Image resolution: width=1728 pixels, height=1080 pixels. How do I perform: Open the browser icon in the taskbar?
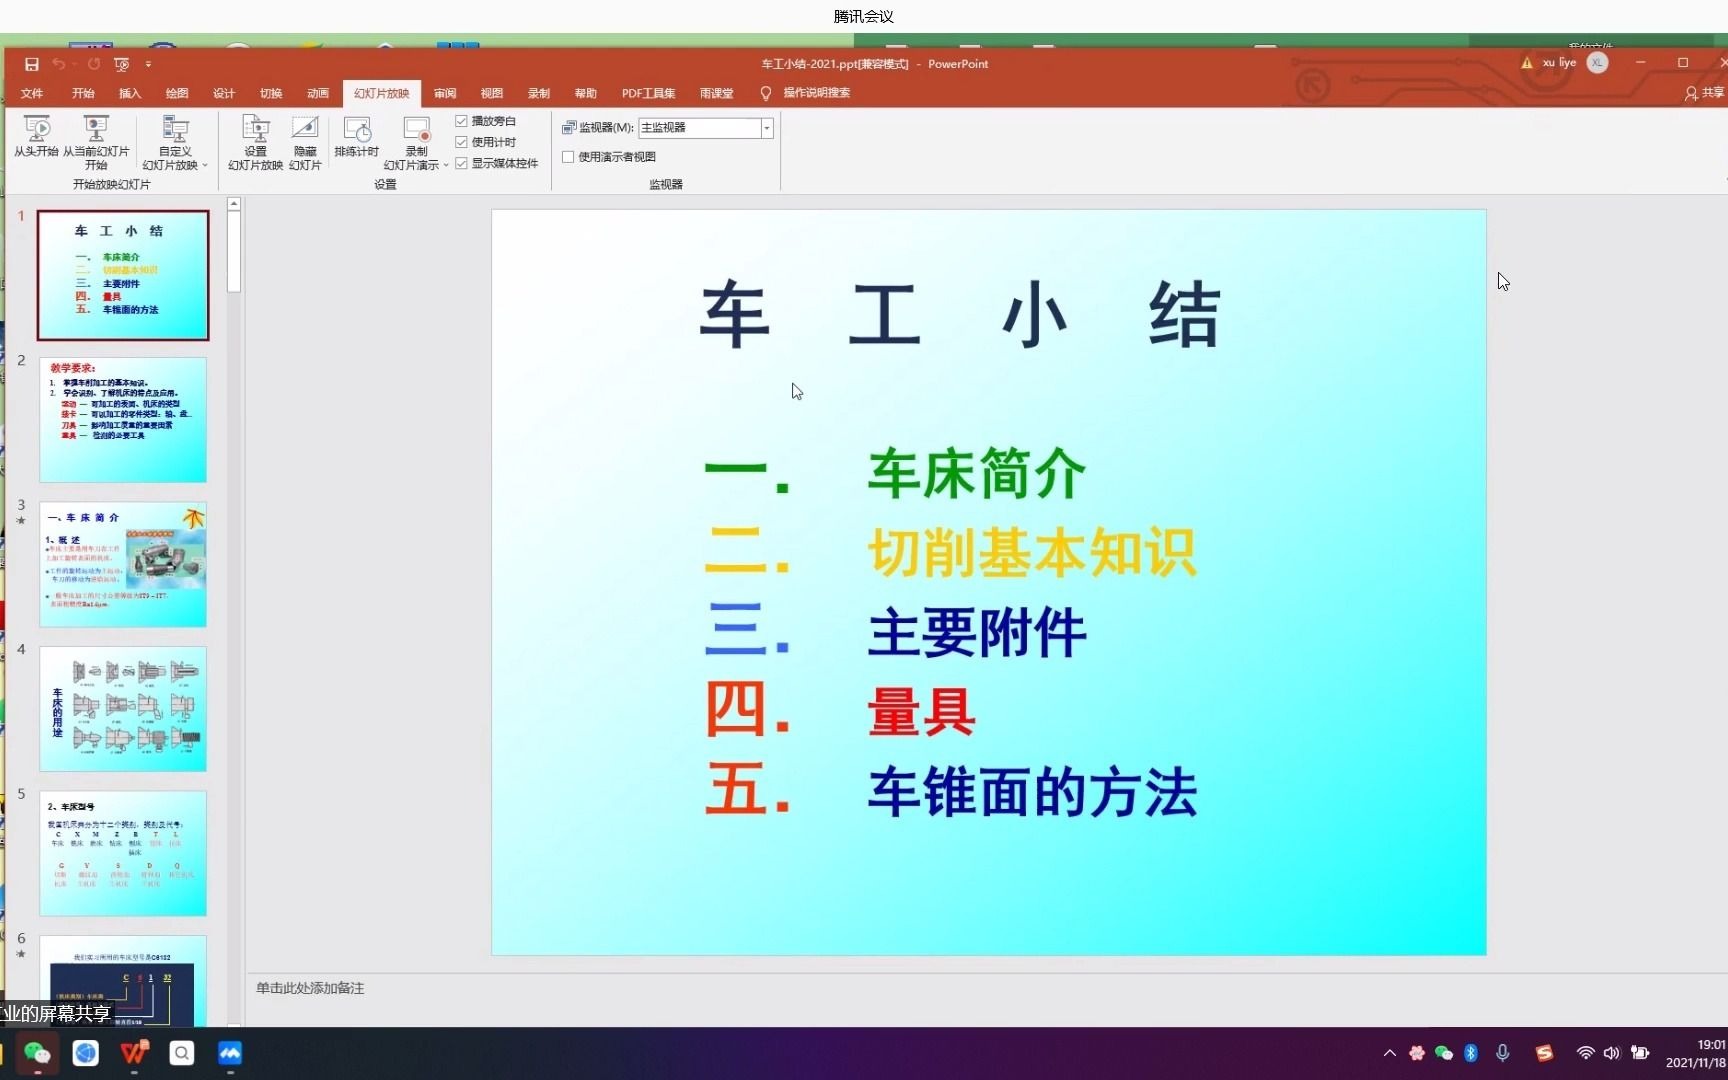pyautogui.click(x=86, y=1053)
